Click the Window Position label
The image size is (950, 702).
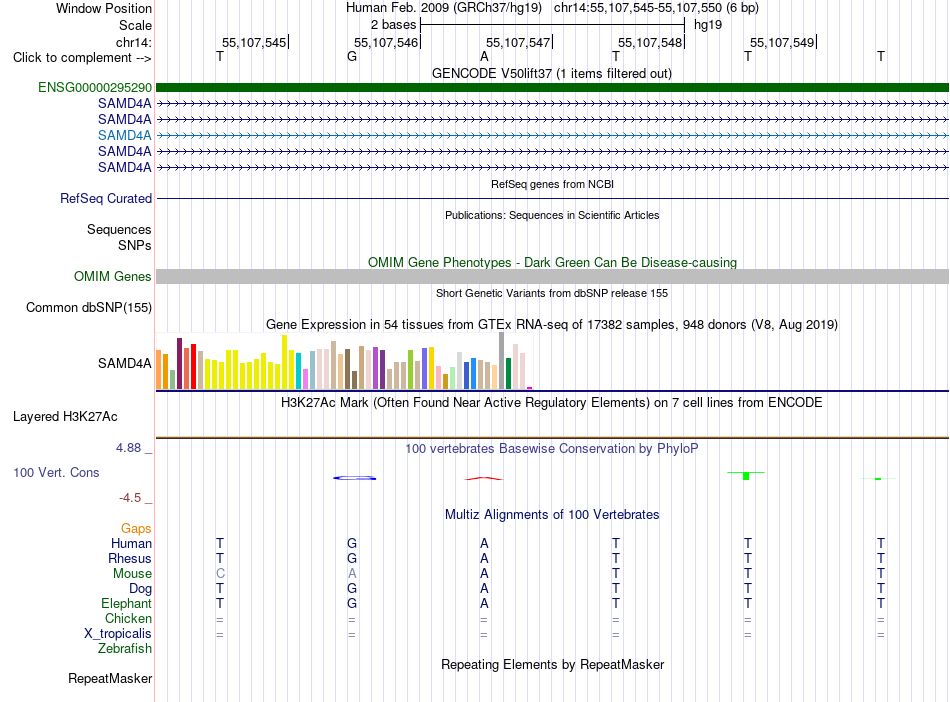[104, 8]
